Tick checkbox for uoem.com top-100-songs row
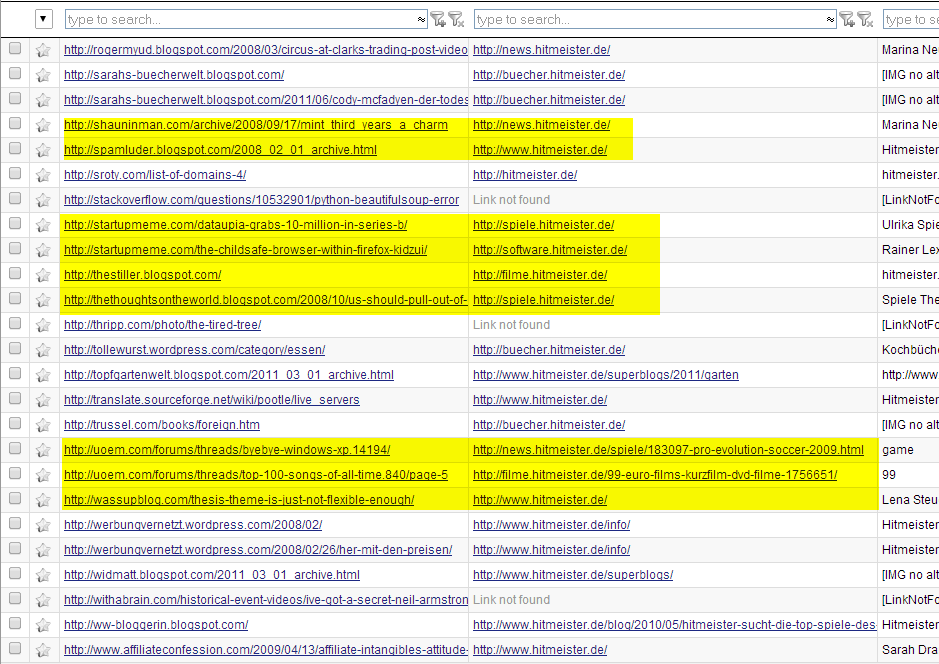The width and height of the screenshot is (939, 664). (x=15, y=473)
